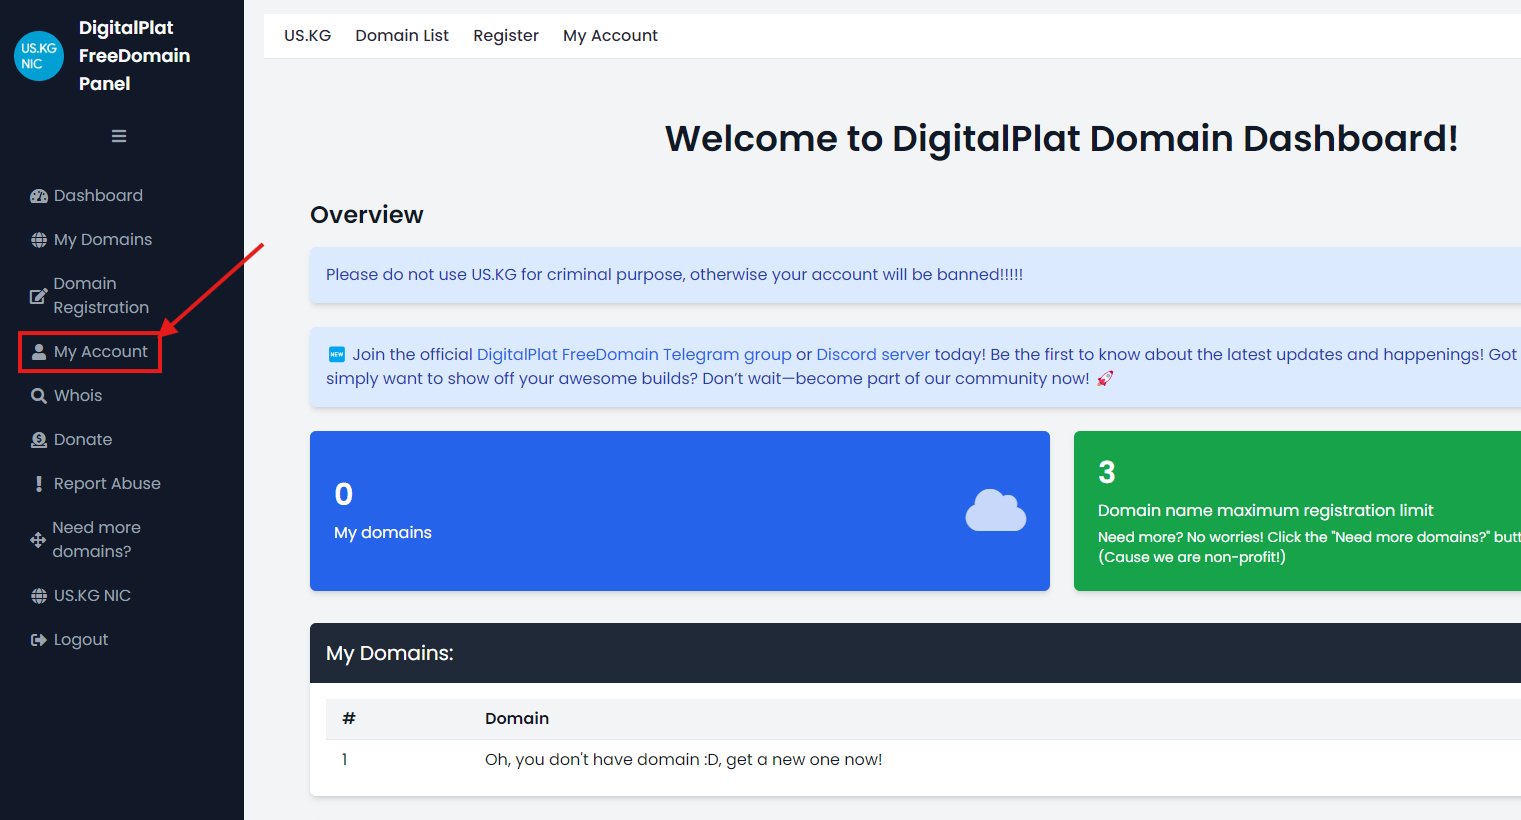Open Register in top navigation
This screenshot has height=820, width=1521.
[x=506, y=36]
